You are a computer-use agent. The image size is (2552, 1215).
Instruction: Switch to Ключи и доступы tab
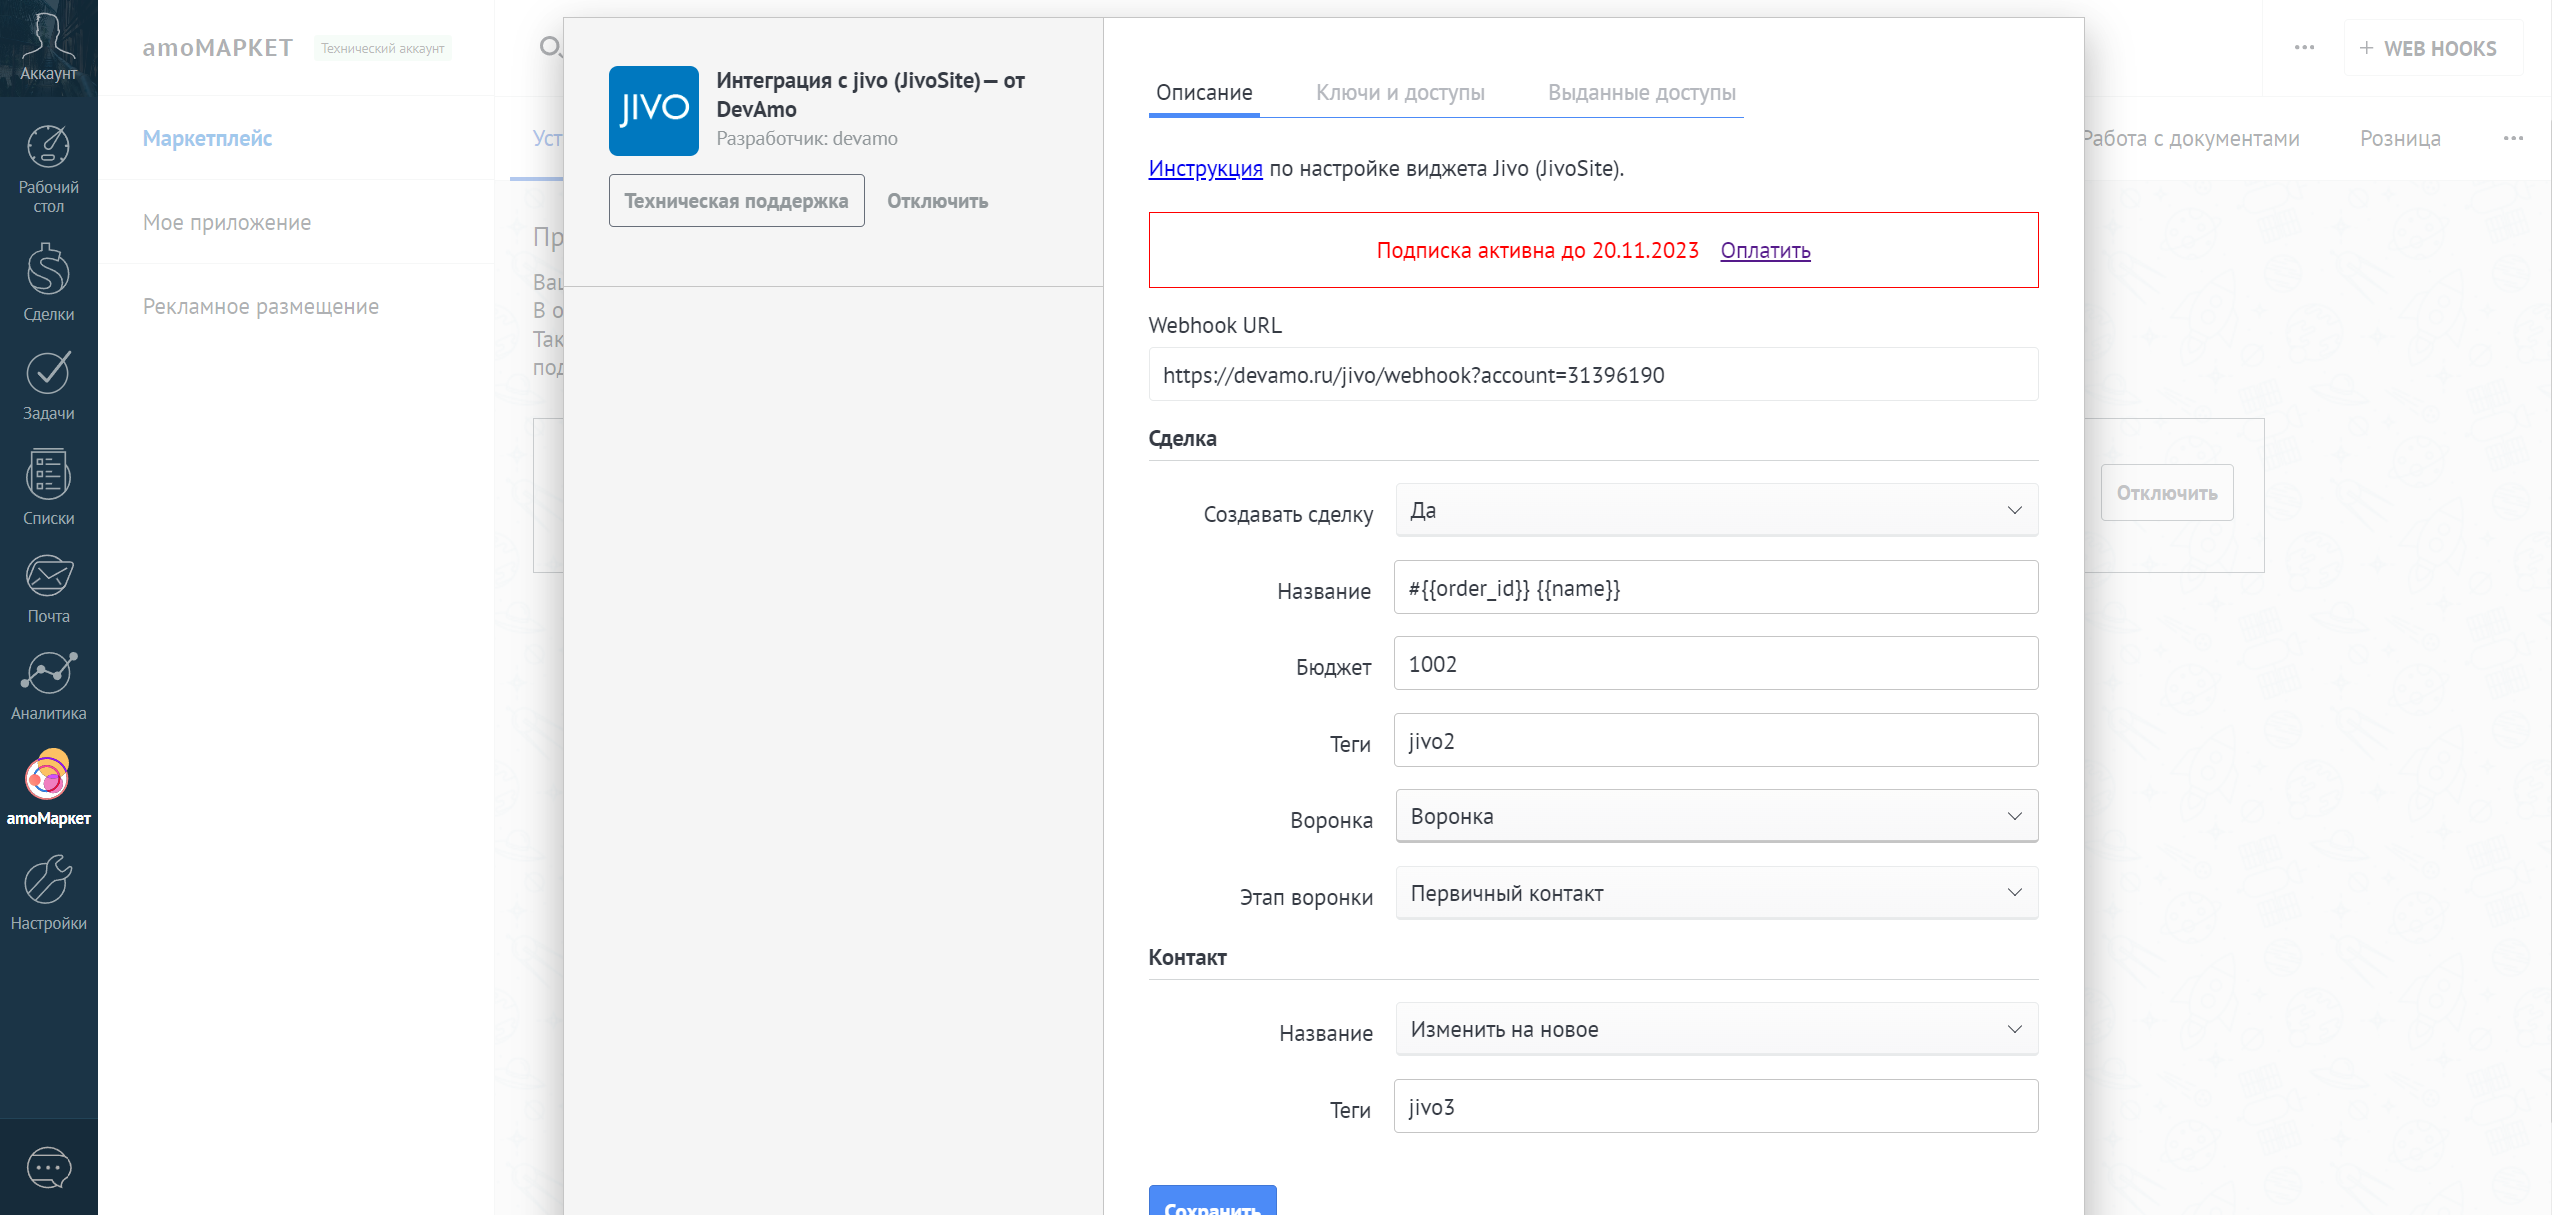click(x=1399, y=93)
